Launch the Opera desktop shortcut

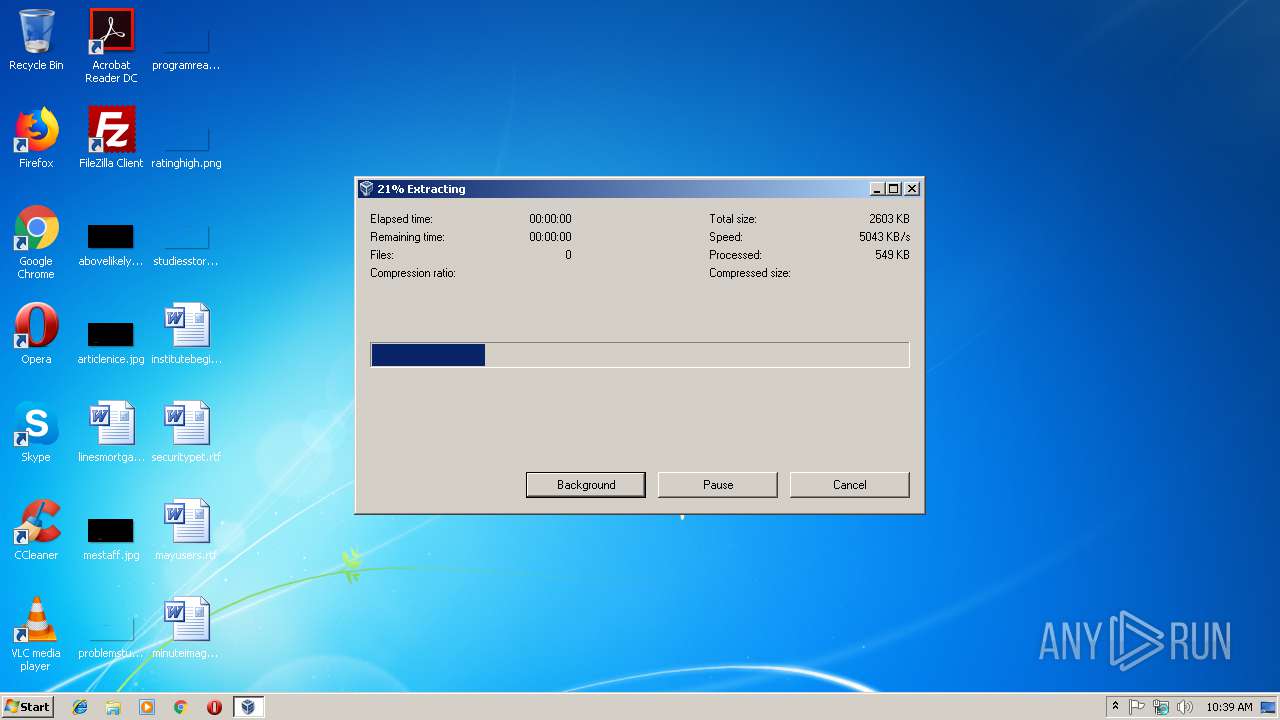click(x=36, y=334)
